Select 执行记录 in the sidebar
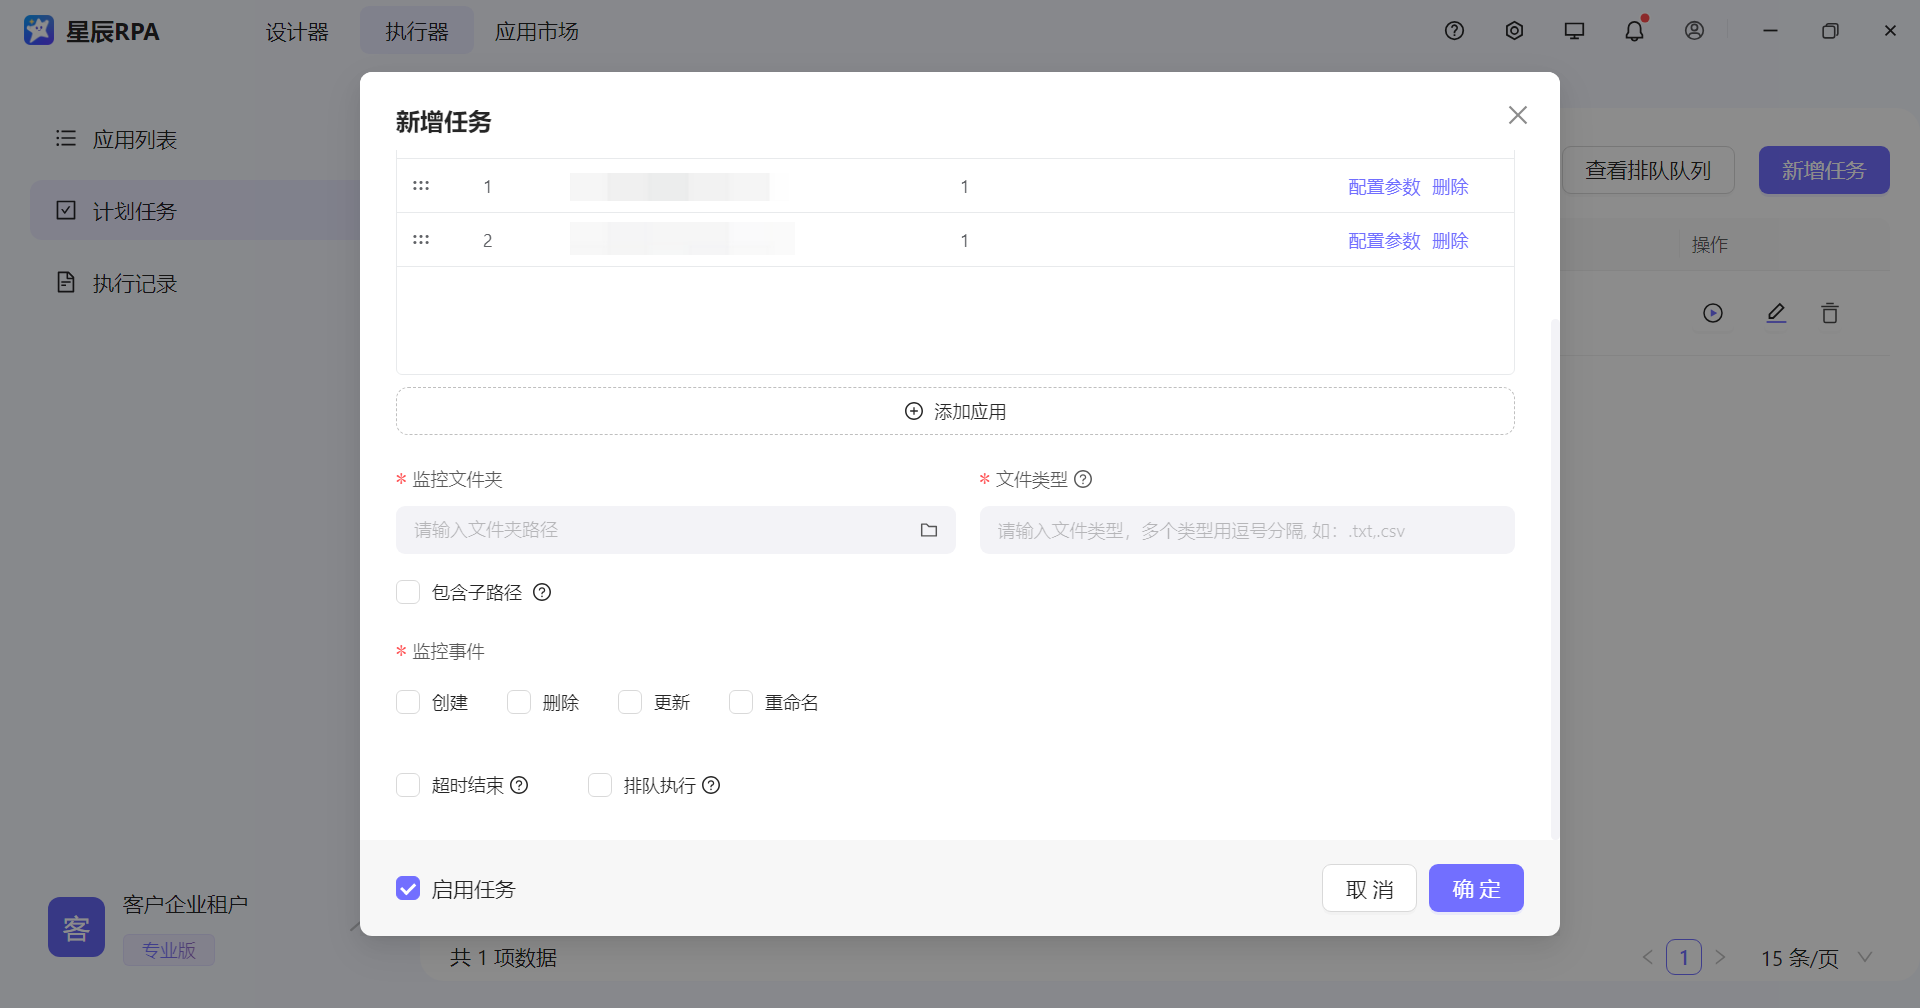This screenshot has width=1920, height=1008. [135, 283]
